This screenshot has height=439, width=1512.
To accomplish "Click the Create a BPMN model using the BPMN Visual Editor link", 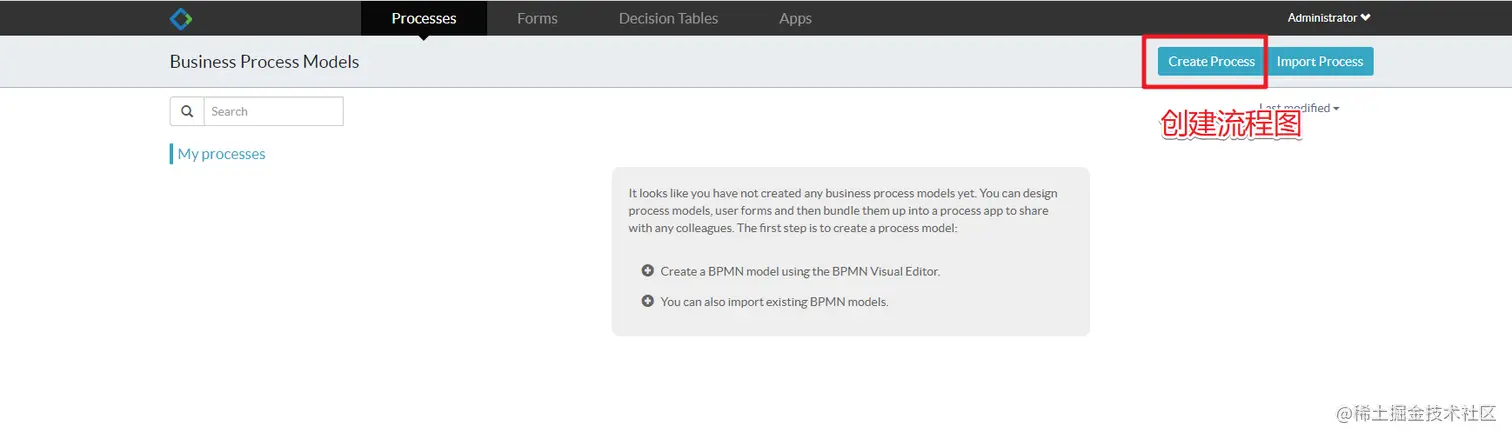I will [800, 271].
